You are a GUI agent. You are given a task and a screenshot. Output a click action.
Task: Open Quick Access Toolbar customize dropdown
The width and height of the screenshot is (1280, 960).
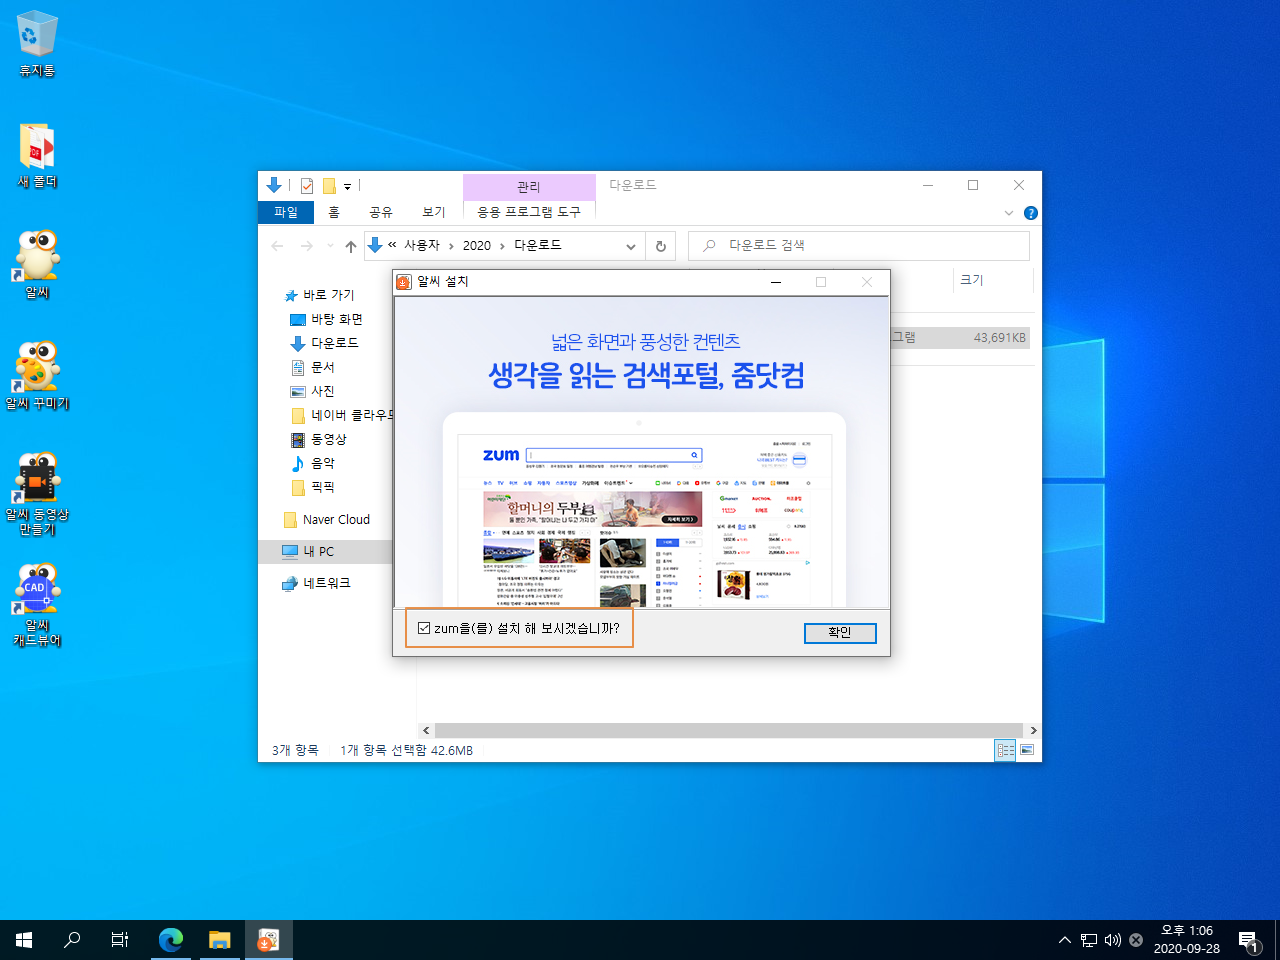[x=347, y=186]
